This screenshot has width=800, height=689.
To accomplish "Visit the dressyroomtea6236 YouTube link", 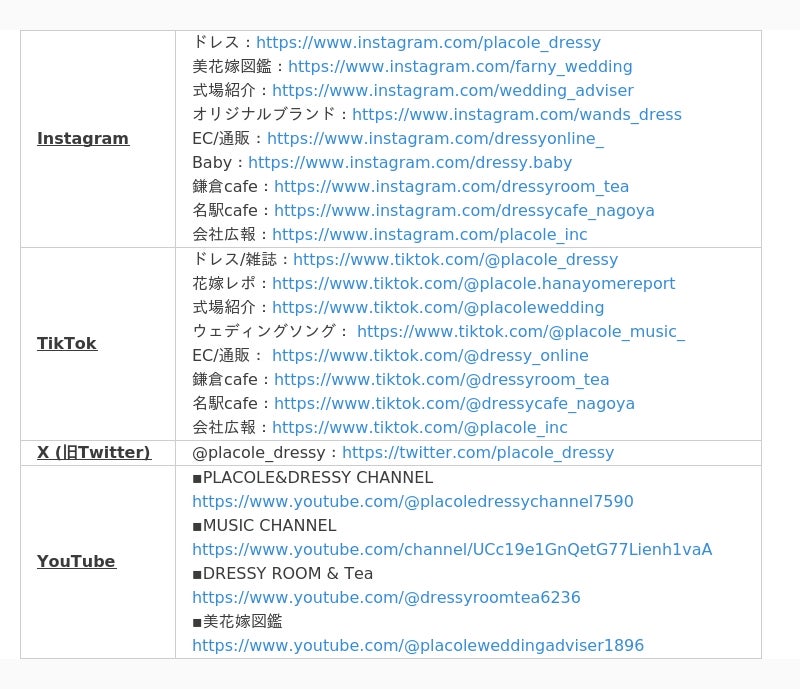I will [386, 598].
